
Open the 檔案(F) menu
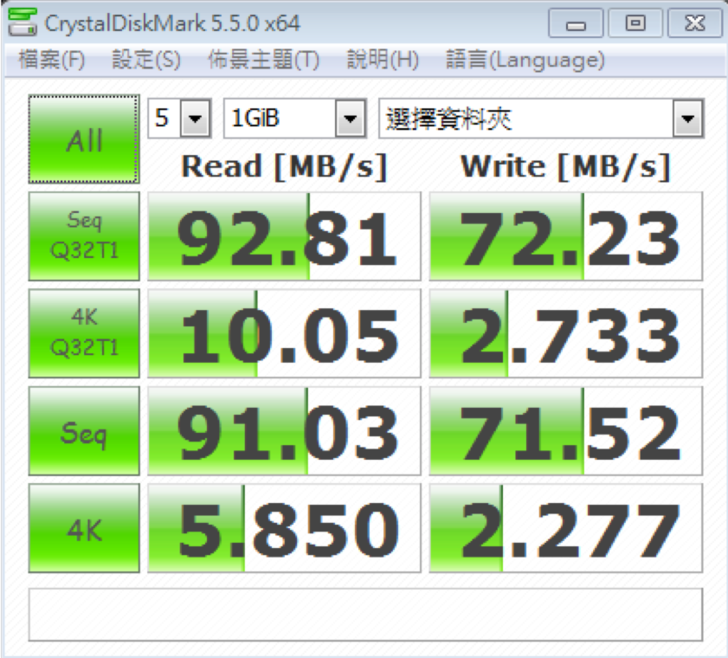pos(52,60)
